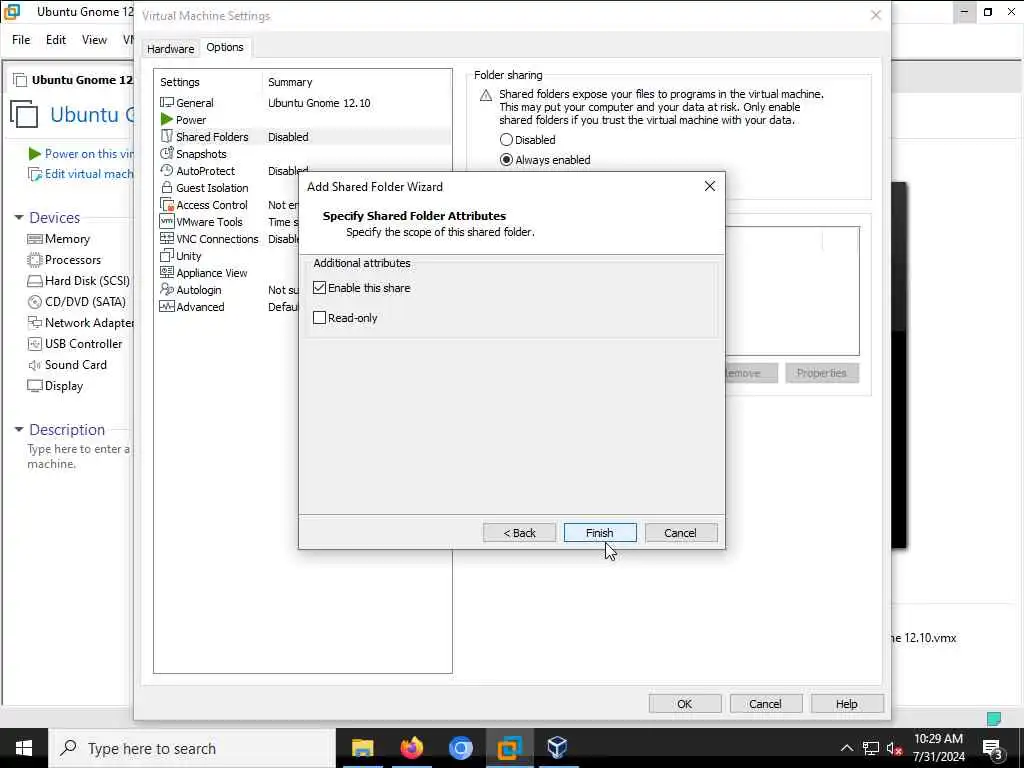Open the VirtualBox cube taskbar icon
Viewport: 1024px width, 768px height.
coord(557,748)
